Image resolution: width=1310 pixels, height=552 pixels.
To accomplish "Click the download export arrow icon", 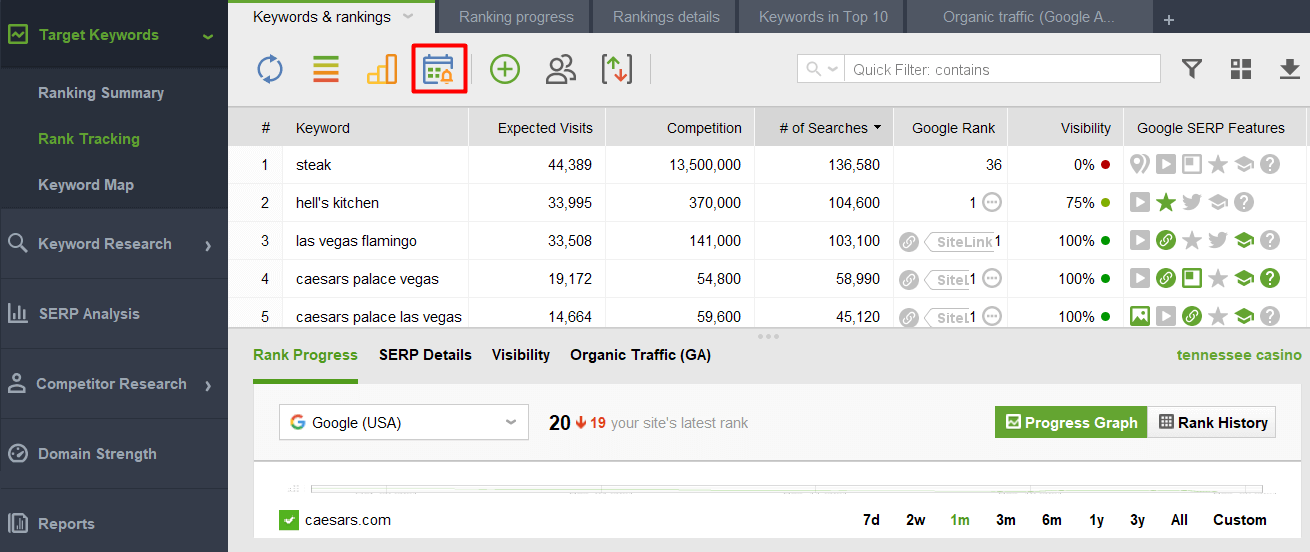I will coord(1290,69).
